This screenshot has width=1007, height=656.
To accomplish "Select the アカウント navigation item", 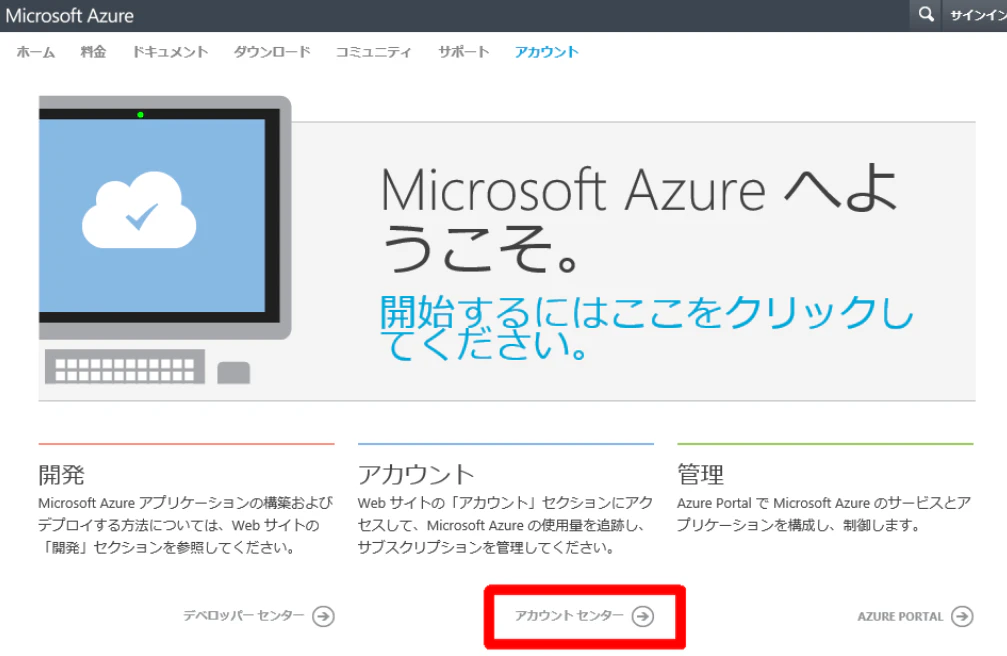I will 547,52.
